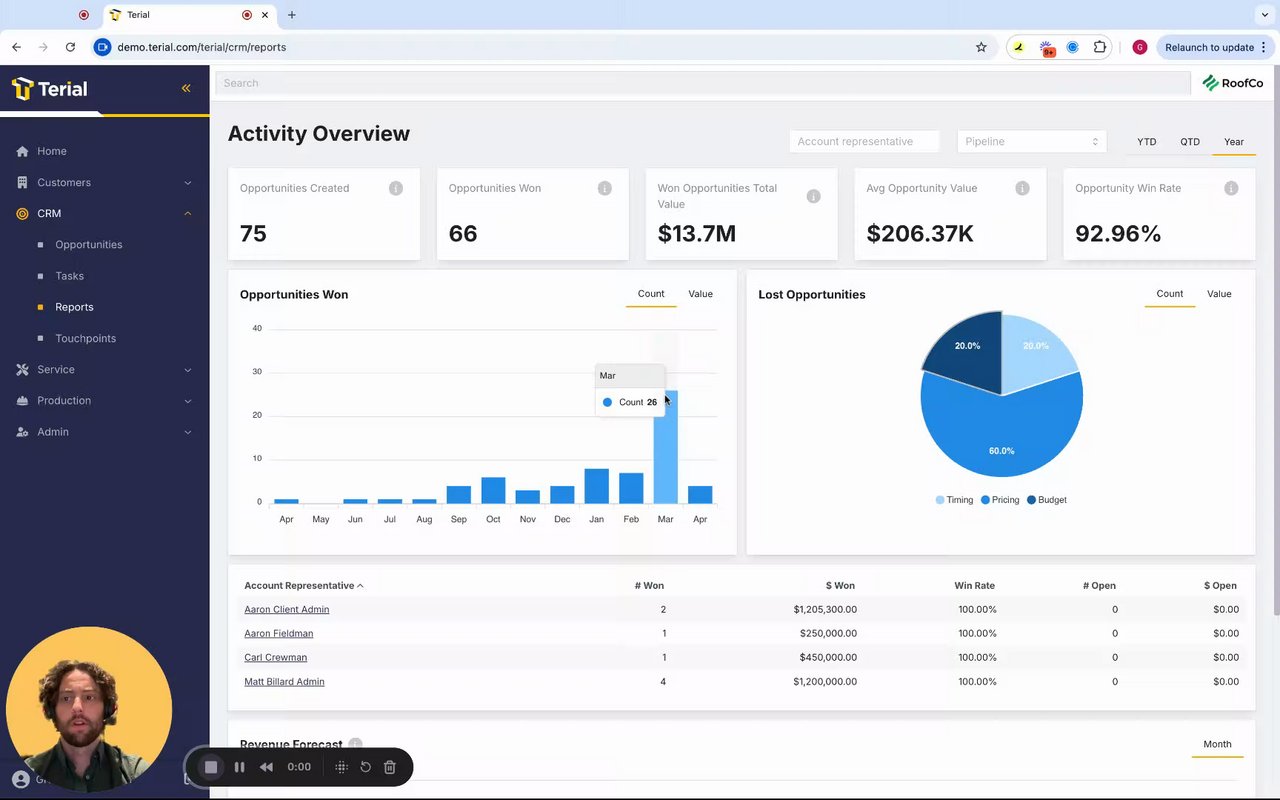
Task: Select the Month view for Revenue Forecast
Action: pyautogui.click(x=1217, y=744)
